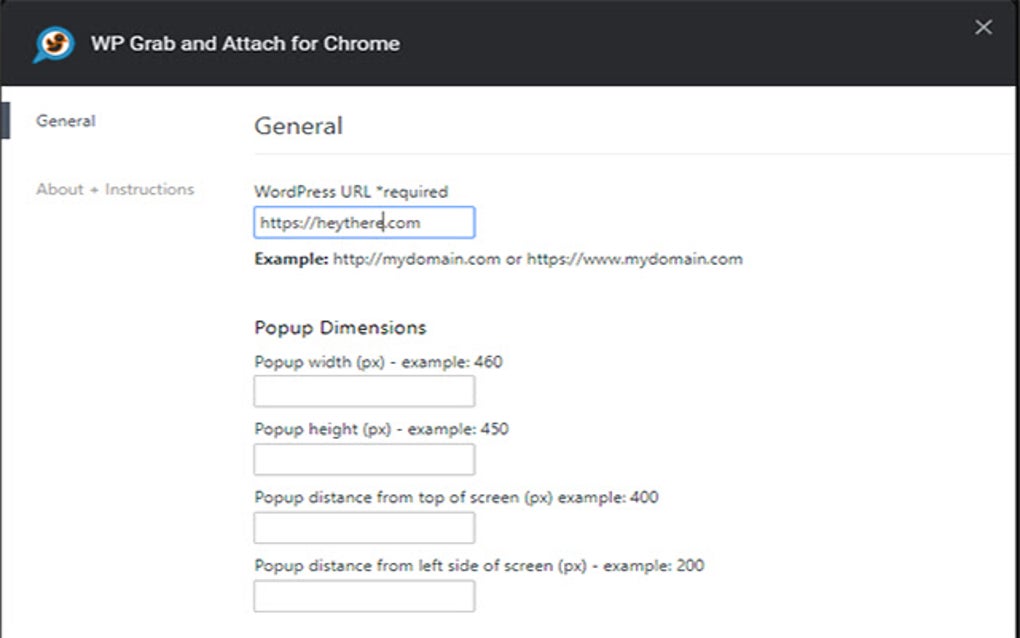Click the https://www.mydomain.com example text
The width and height of the screenshot is (1020, 638).
[x=634, y=259]
